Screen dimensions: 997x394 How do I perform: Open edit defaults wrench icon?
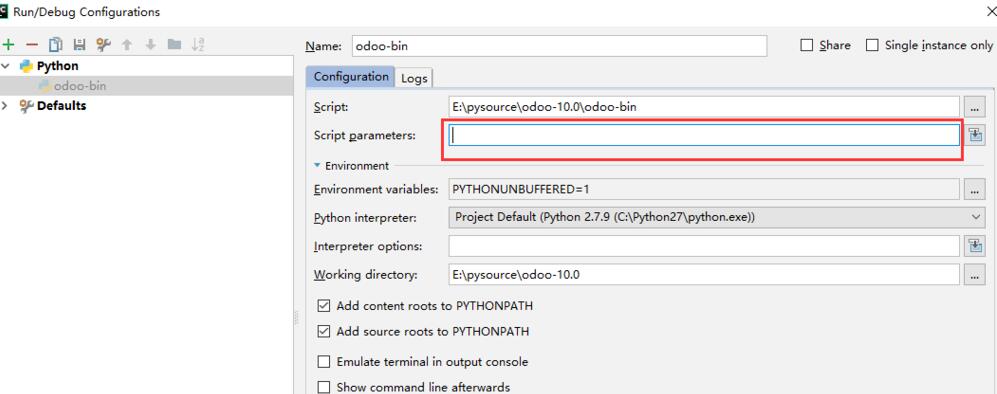[103, 44]
